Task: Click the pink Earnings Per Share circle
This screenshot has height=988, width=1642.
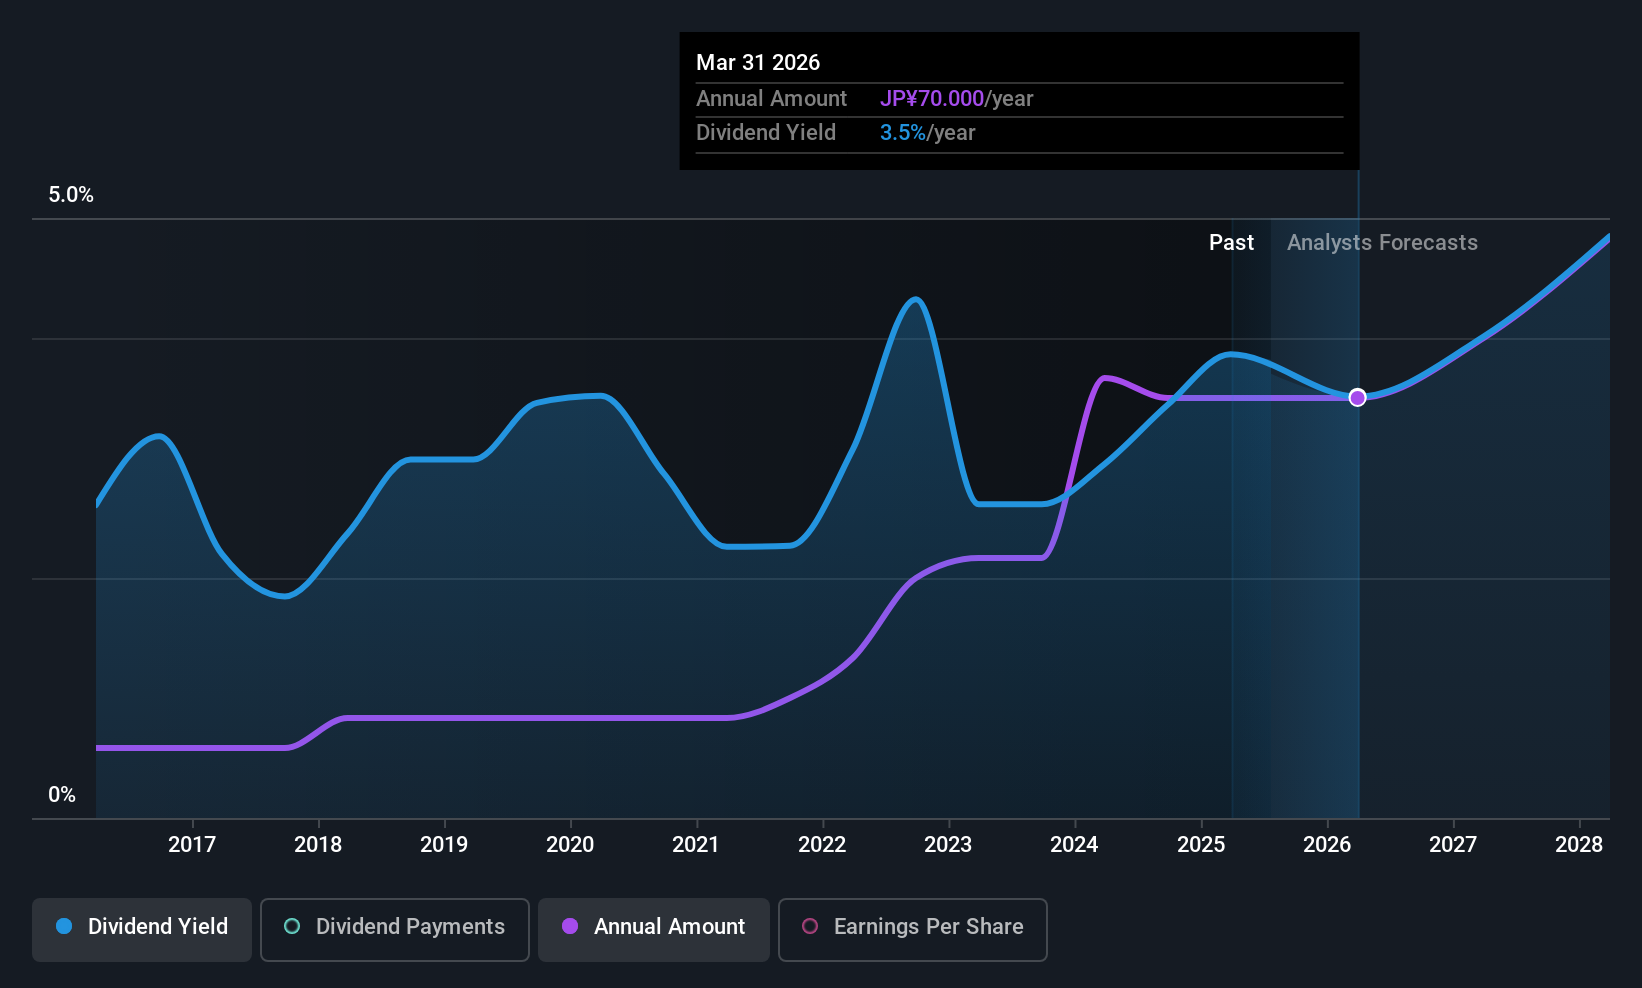Action: coord(810,927)
